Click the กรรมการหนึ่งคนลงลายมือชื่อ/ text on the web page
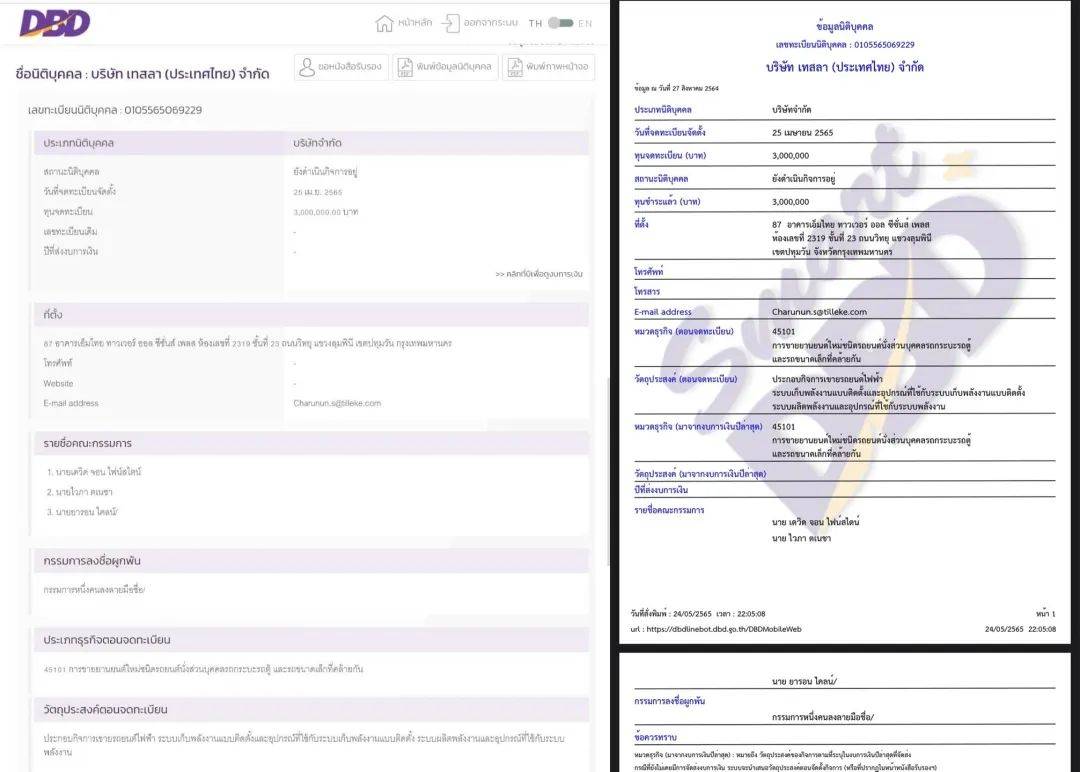1080x772 pixels. (x=94, y=590)
